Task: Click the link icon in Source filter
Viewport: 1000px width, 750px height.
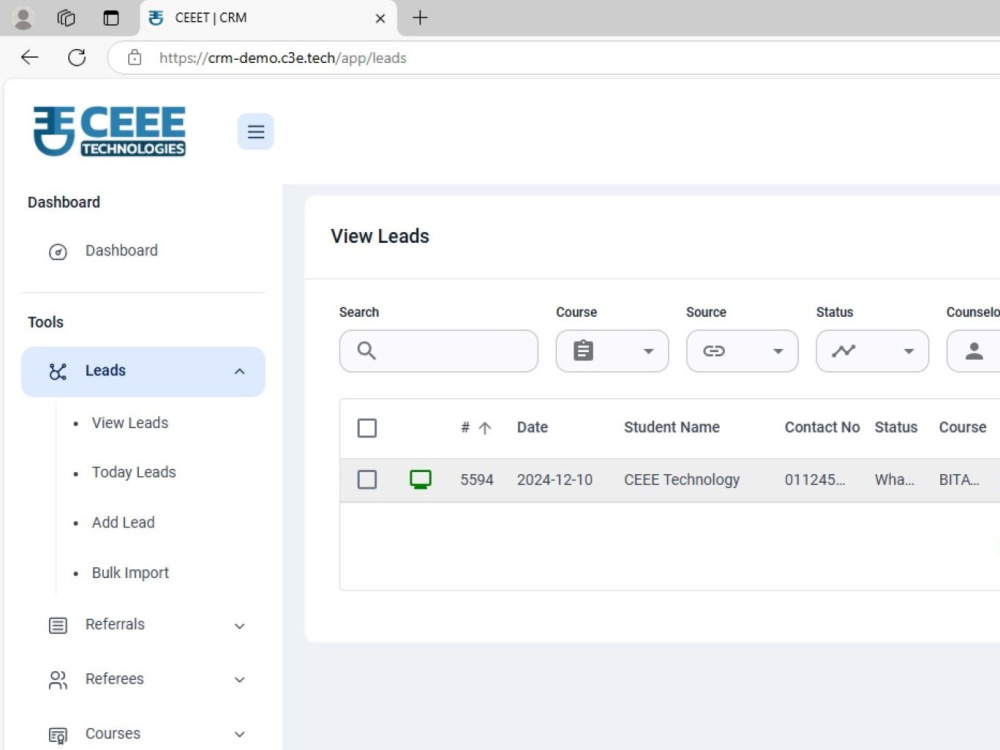Action: (x=714, y=351)
